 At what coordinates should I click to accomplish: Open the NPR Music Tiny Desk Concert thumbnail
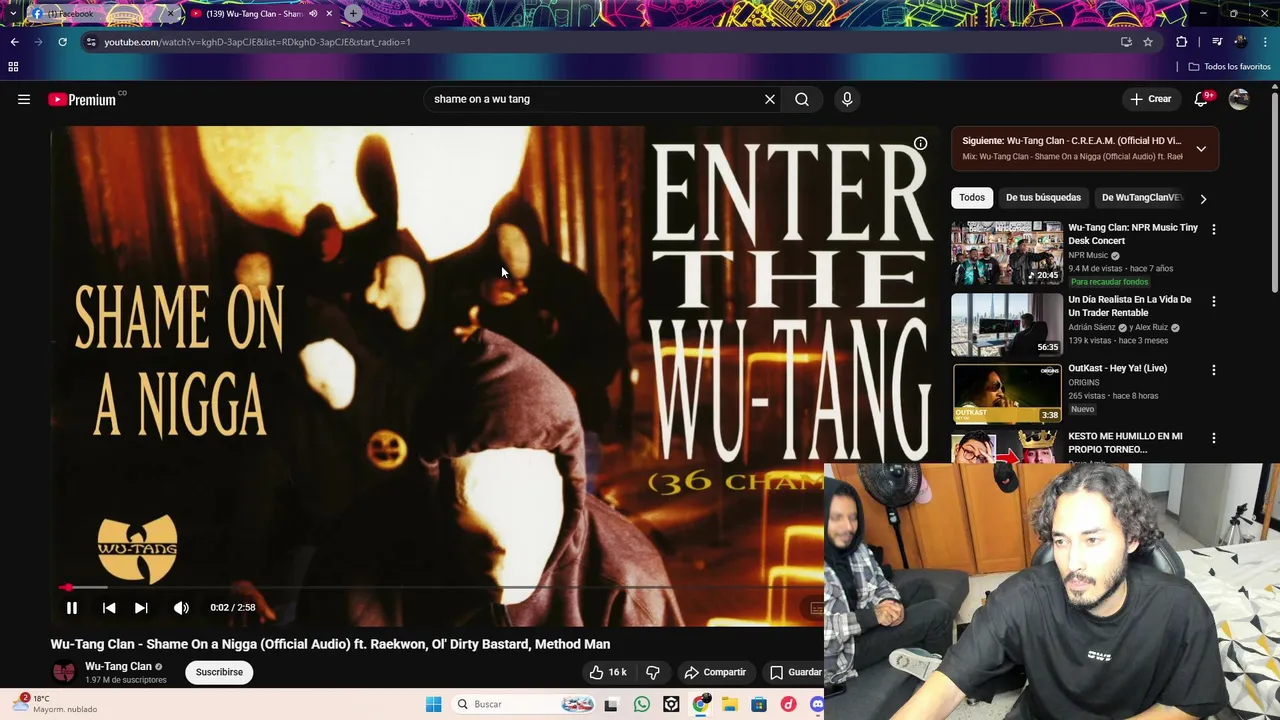(1006, 253)
